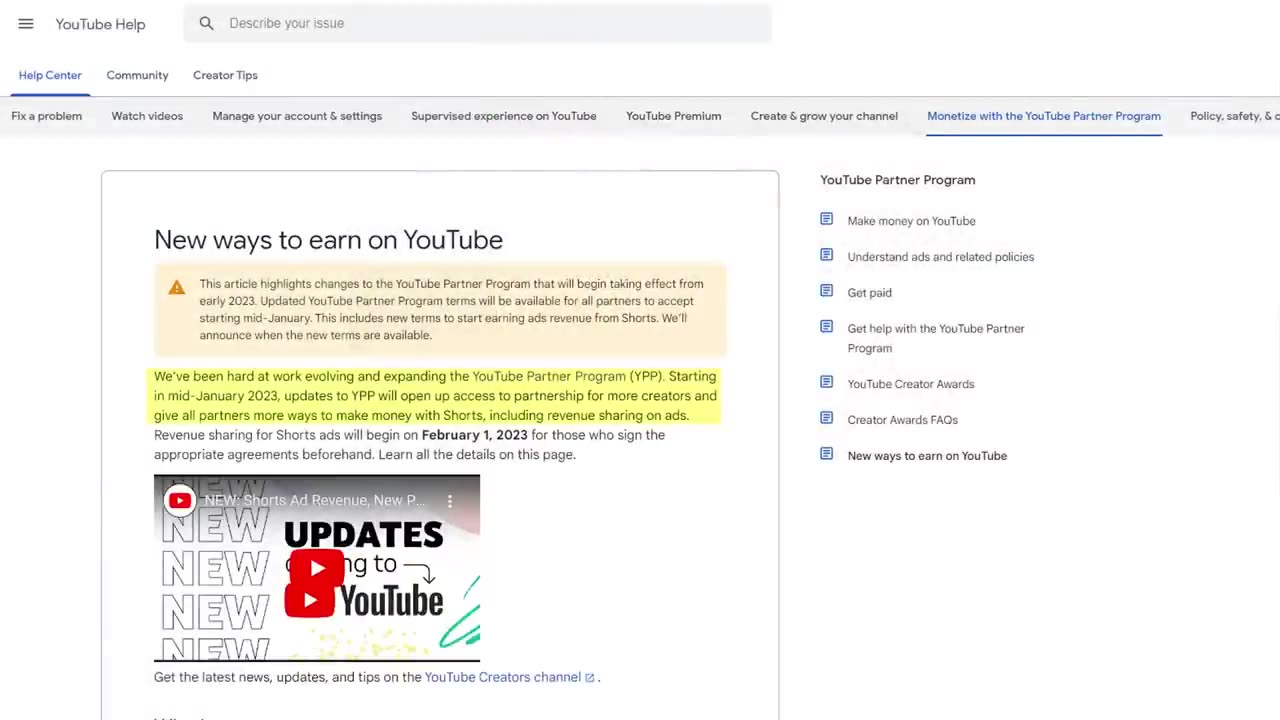Follow the YouTube Creators channel link

click(503, 677)
